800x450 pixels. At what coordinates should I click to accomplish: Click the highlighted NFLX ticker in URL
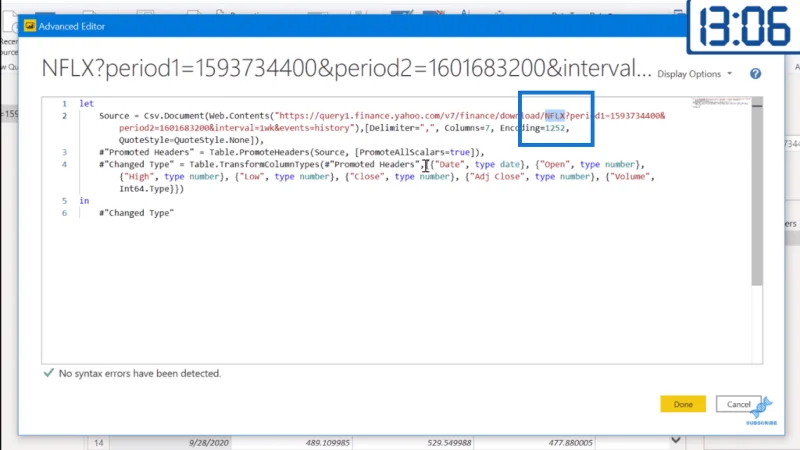tap(555, 116)
